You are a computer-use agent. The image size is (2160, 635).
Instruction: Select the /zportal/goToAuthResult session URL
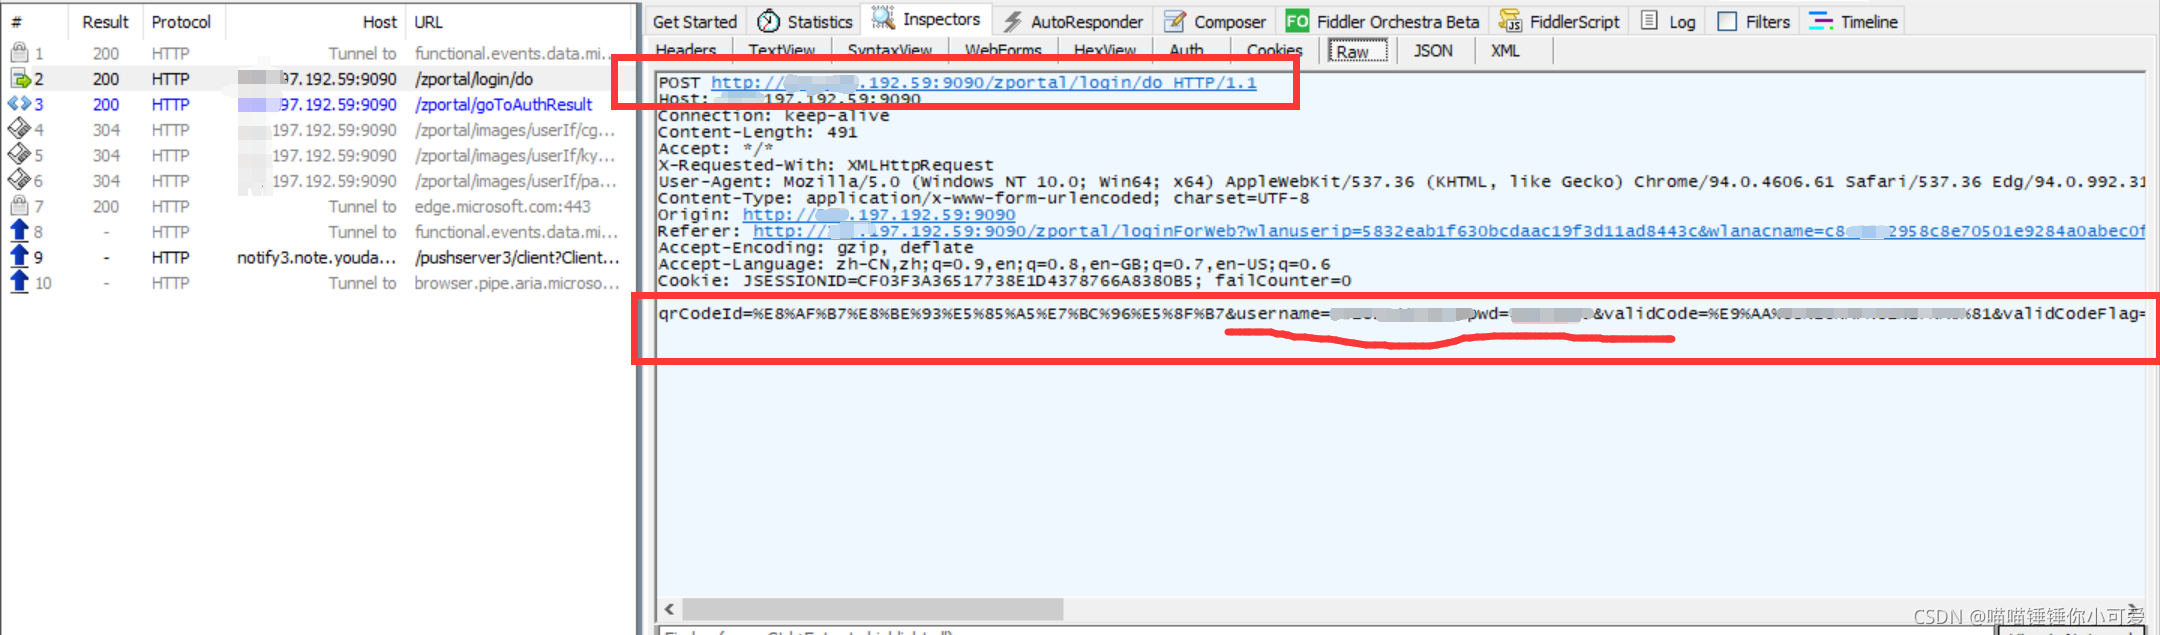pyautogui.click(x=503, y=104)
